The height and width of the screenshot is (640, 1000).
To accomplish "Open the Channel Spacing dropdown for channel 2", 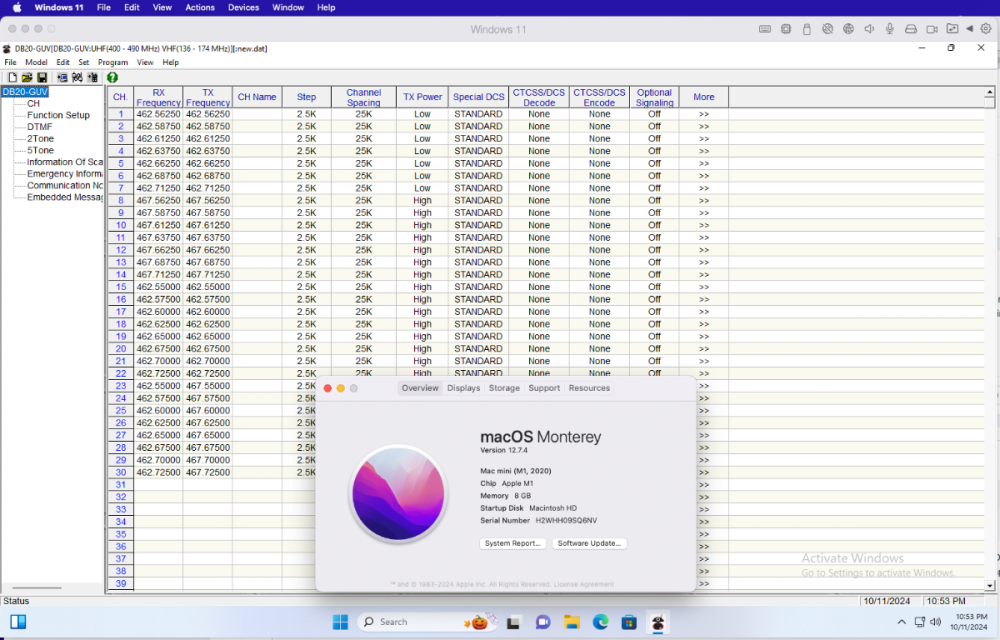I will click(363, 125).
